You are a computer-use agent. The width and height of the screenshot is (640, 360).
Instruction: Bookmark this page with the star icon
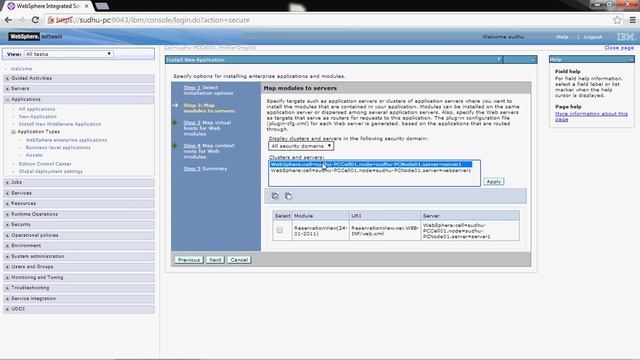click(617, 20)
